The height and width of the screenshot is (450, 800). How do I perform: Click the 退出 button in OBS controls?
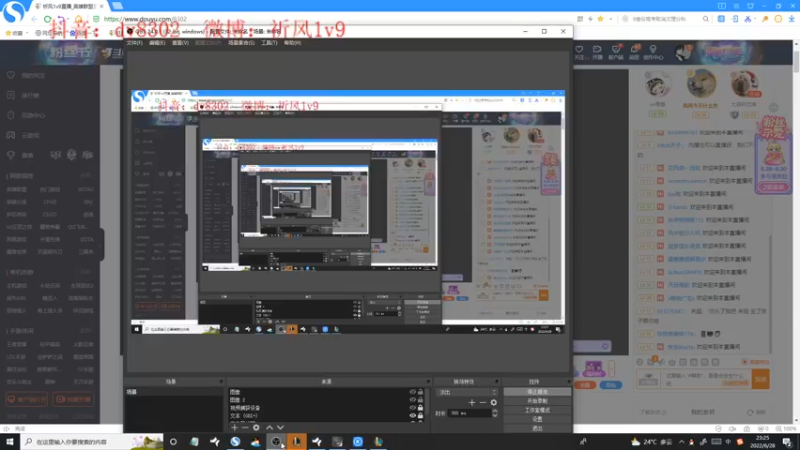pos(537,429)
